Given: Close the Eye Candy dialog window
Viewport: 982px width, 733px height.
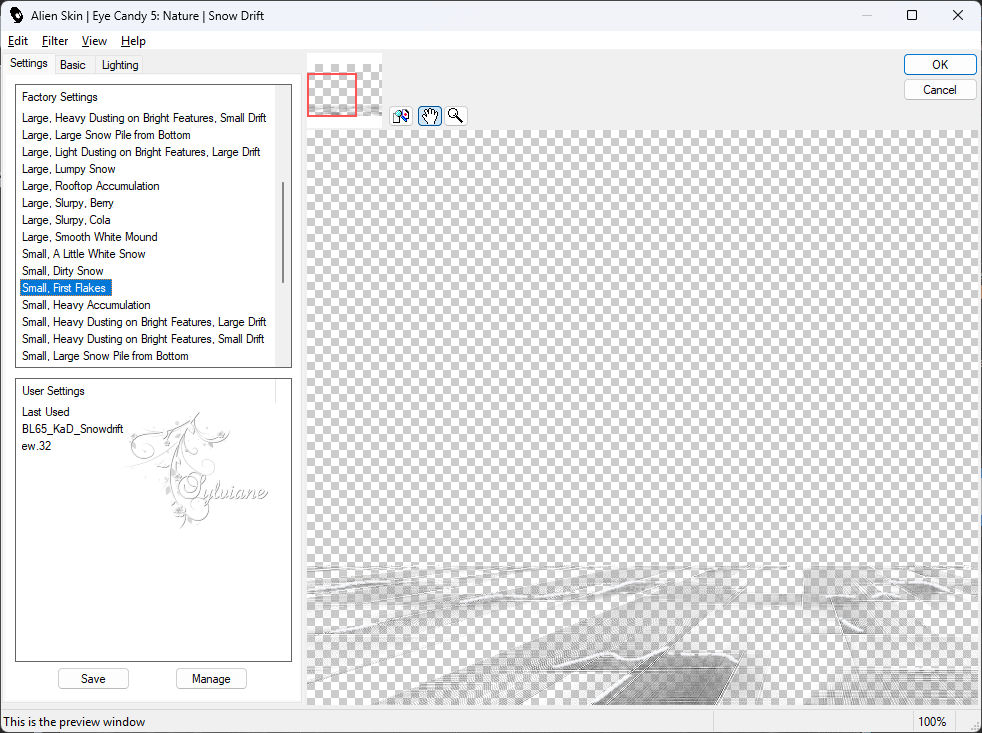Looking at the screenshot, I should (958, 15).
